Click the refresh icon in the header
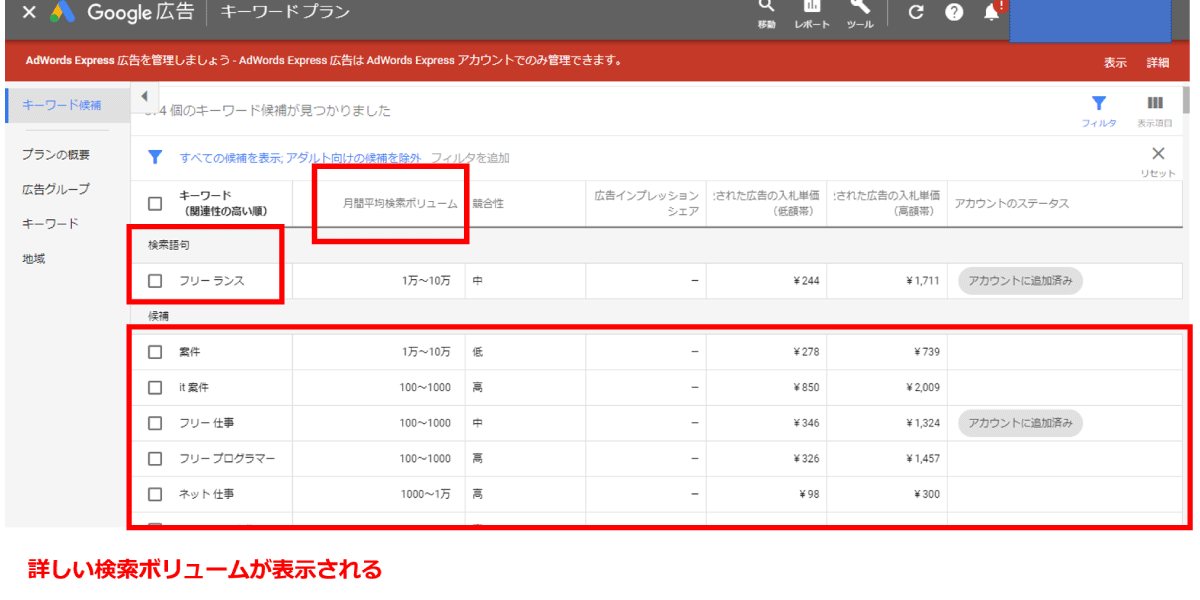 point(916,13)
